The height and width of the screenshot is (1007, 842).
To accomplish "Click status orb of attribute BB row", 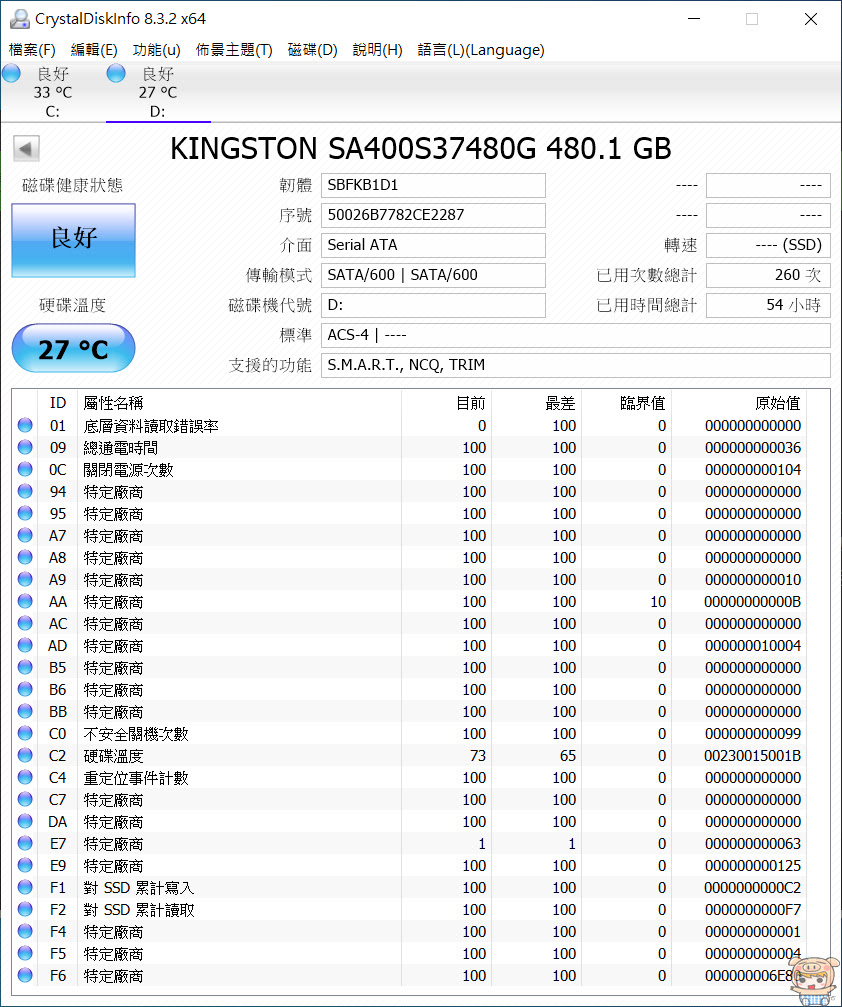I will [x=25, y=711].
